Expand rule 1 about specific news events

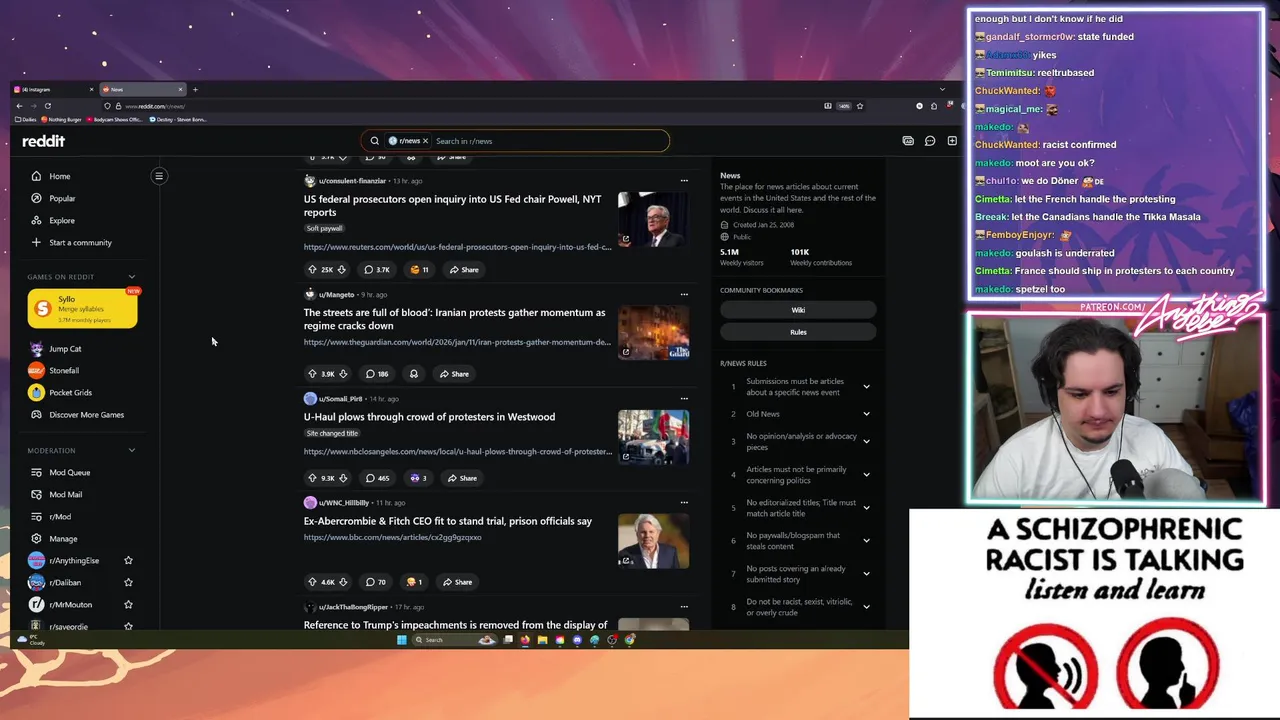coord(866,387)
